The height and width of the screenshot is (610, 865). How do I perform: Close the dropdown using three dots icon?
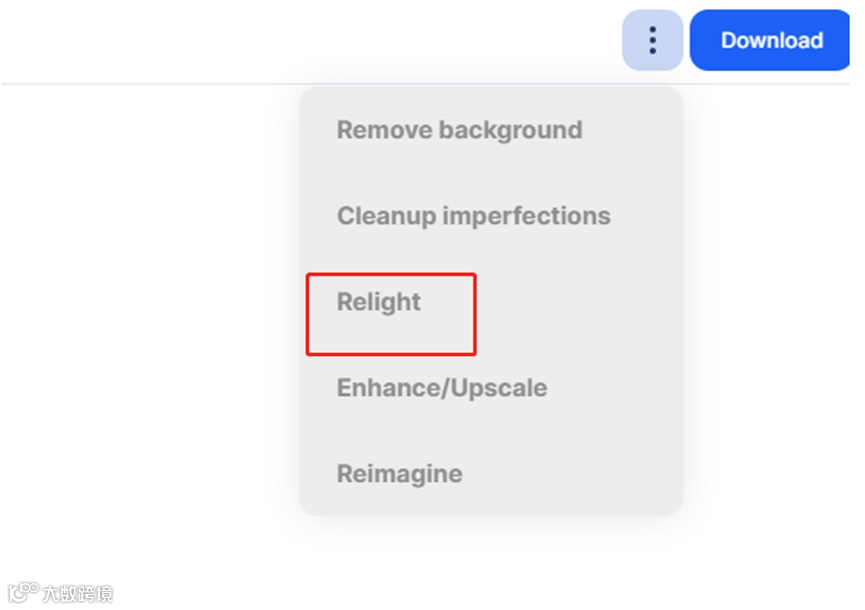pyautogui.click(x=652, y=41)
